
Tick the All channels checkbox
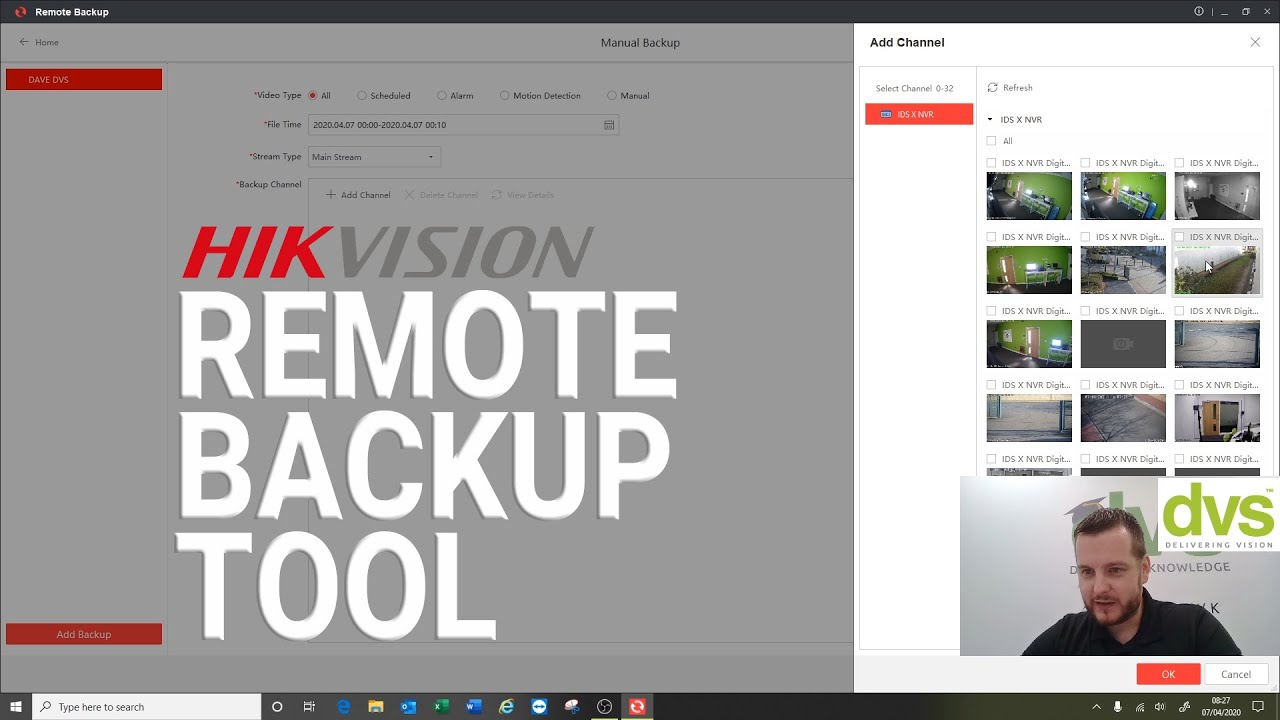(991, 141)
